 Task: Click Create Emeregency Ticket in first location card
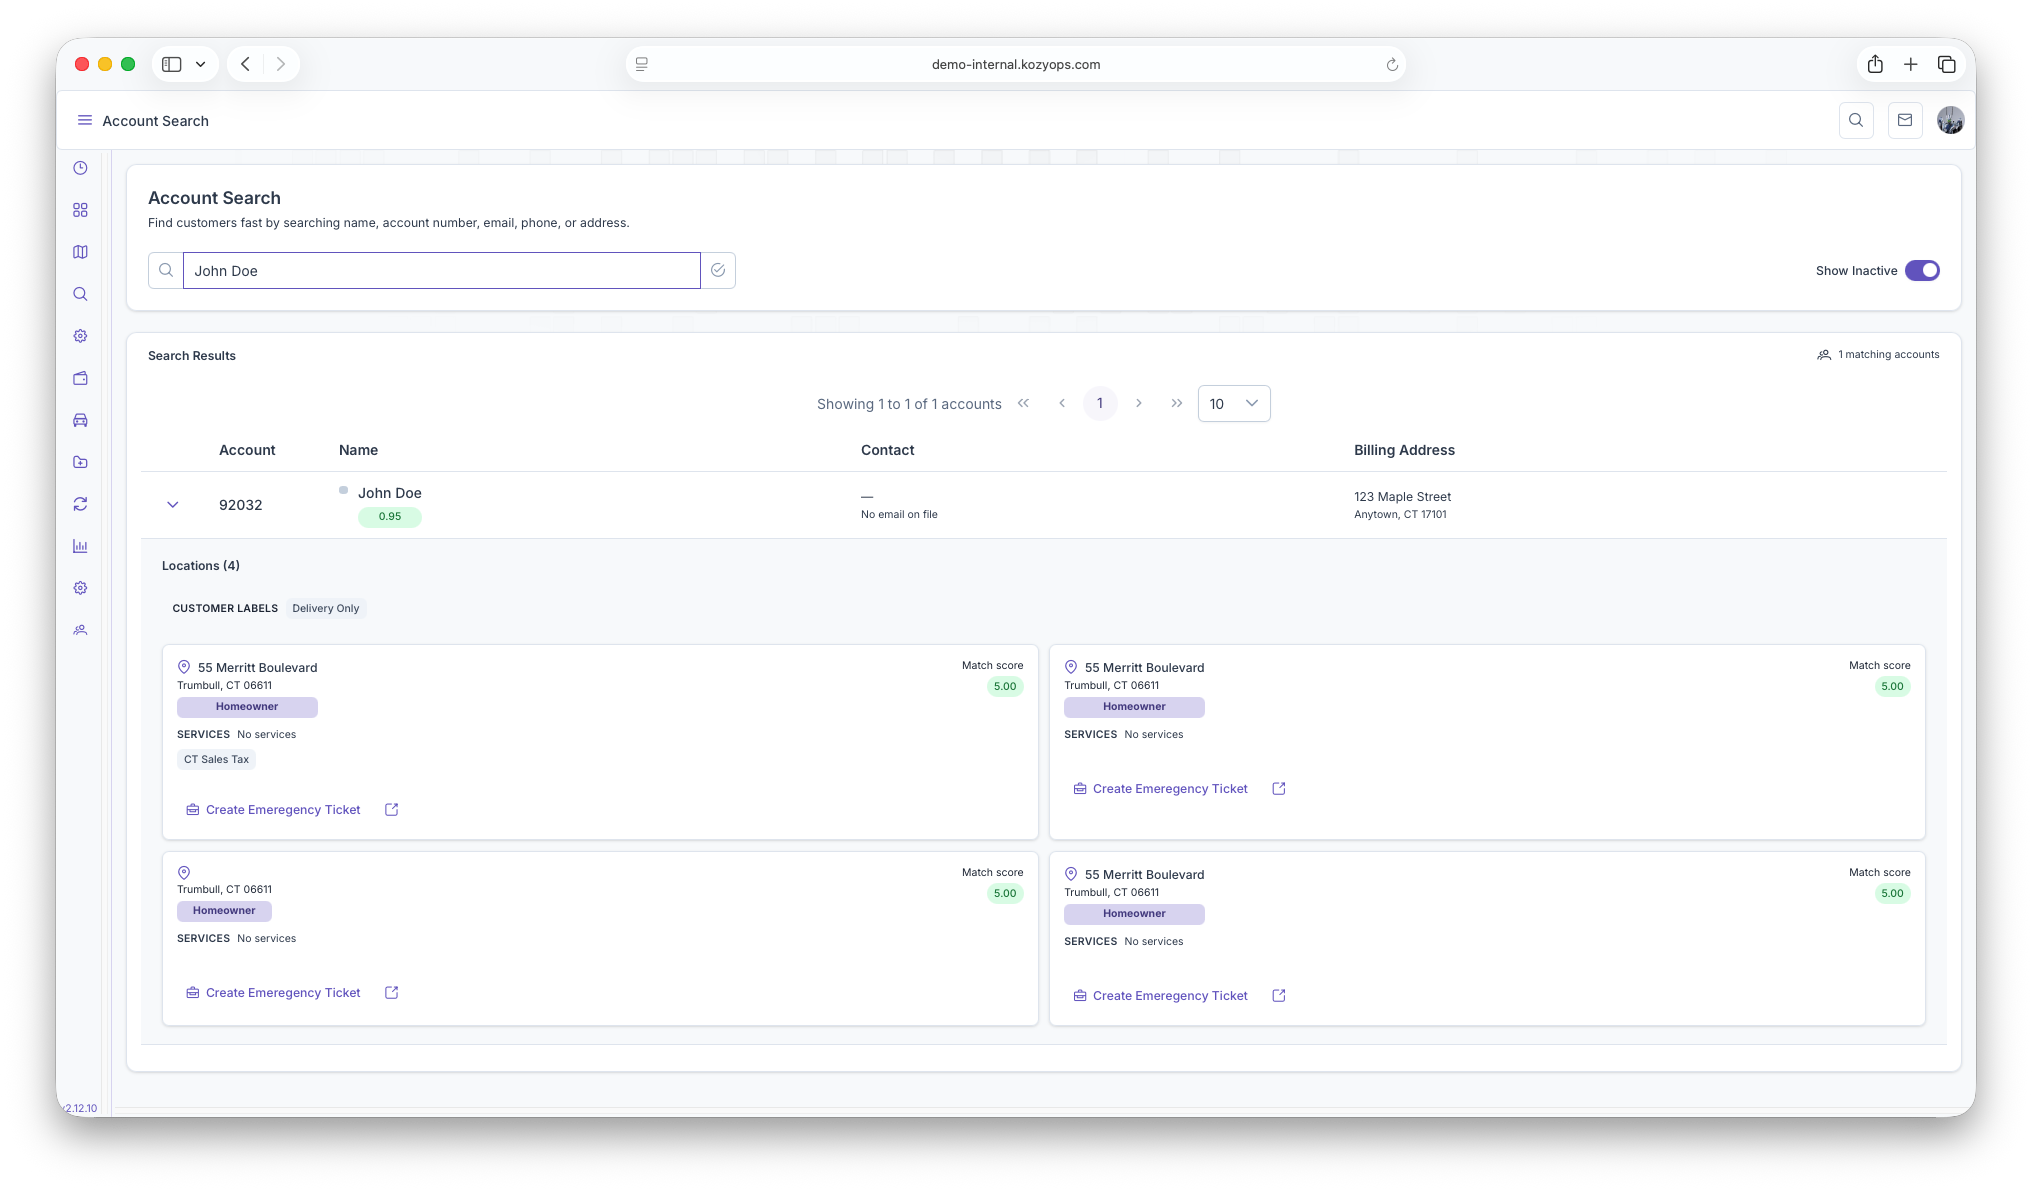click(x=282, y=810)
